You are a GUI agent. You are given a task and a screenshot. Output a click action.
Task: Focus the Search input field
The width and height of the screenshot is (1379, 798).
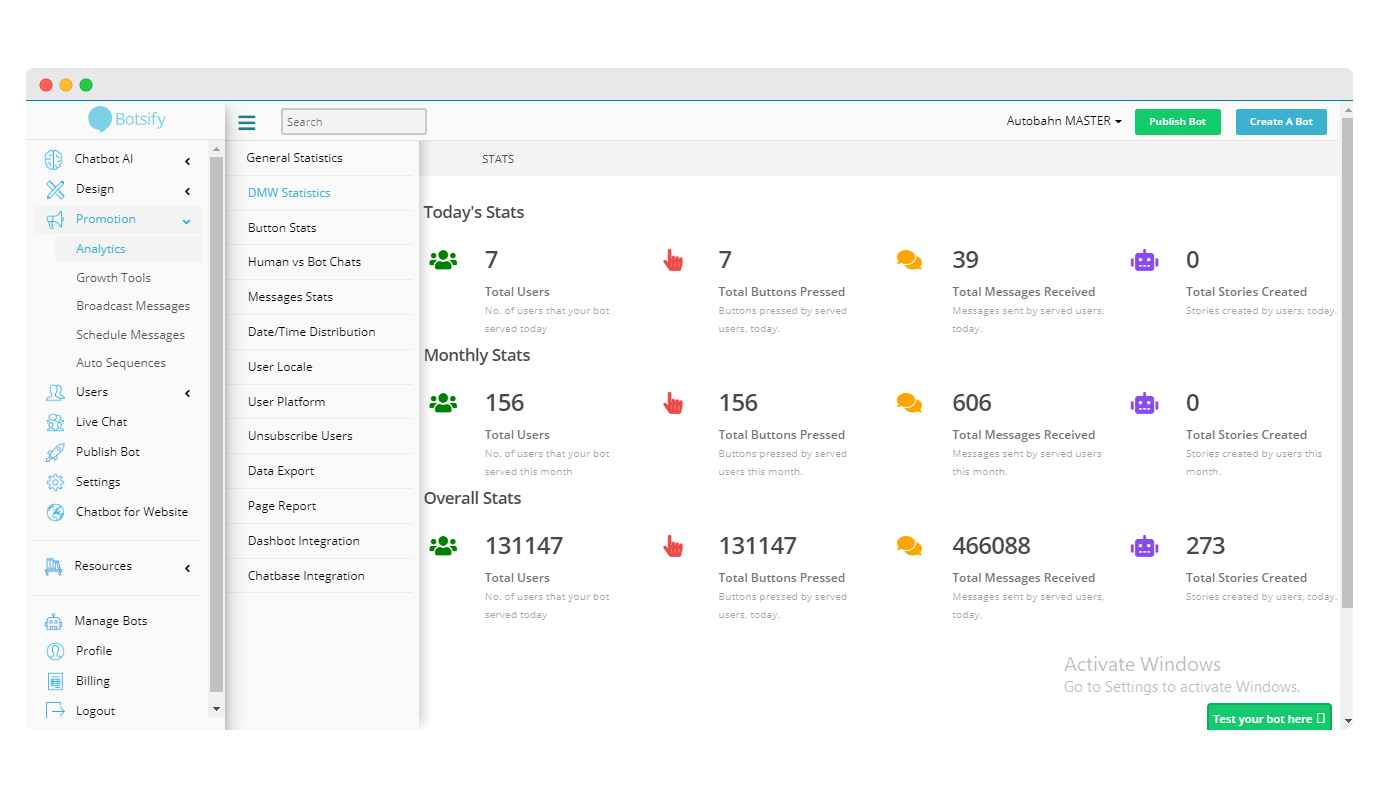pos(354,122)
